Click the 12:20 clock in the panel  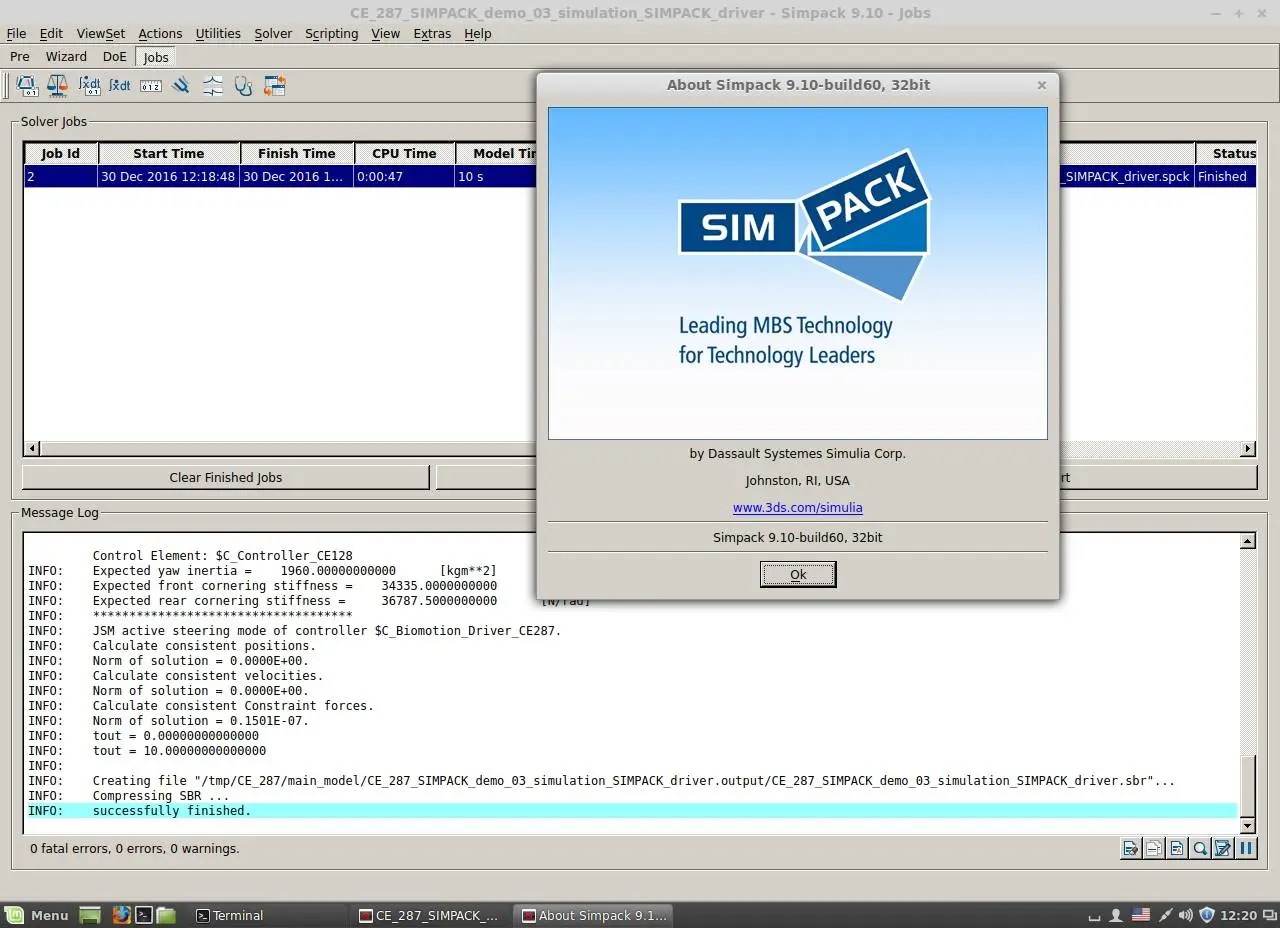pyautogui.click(x=1239, y=915)
